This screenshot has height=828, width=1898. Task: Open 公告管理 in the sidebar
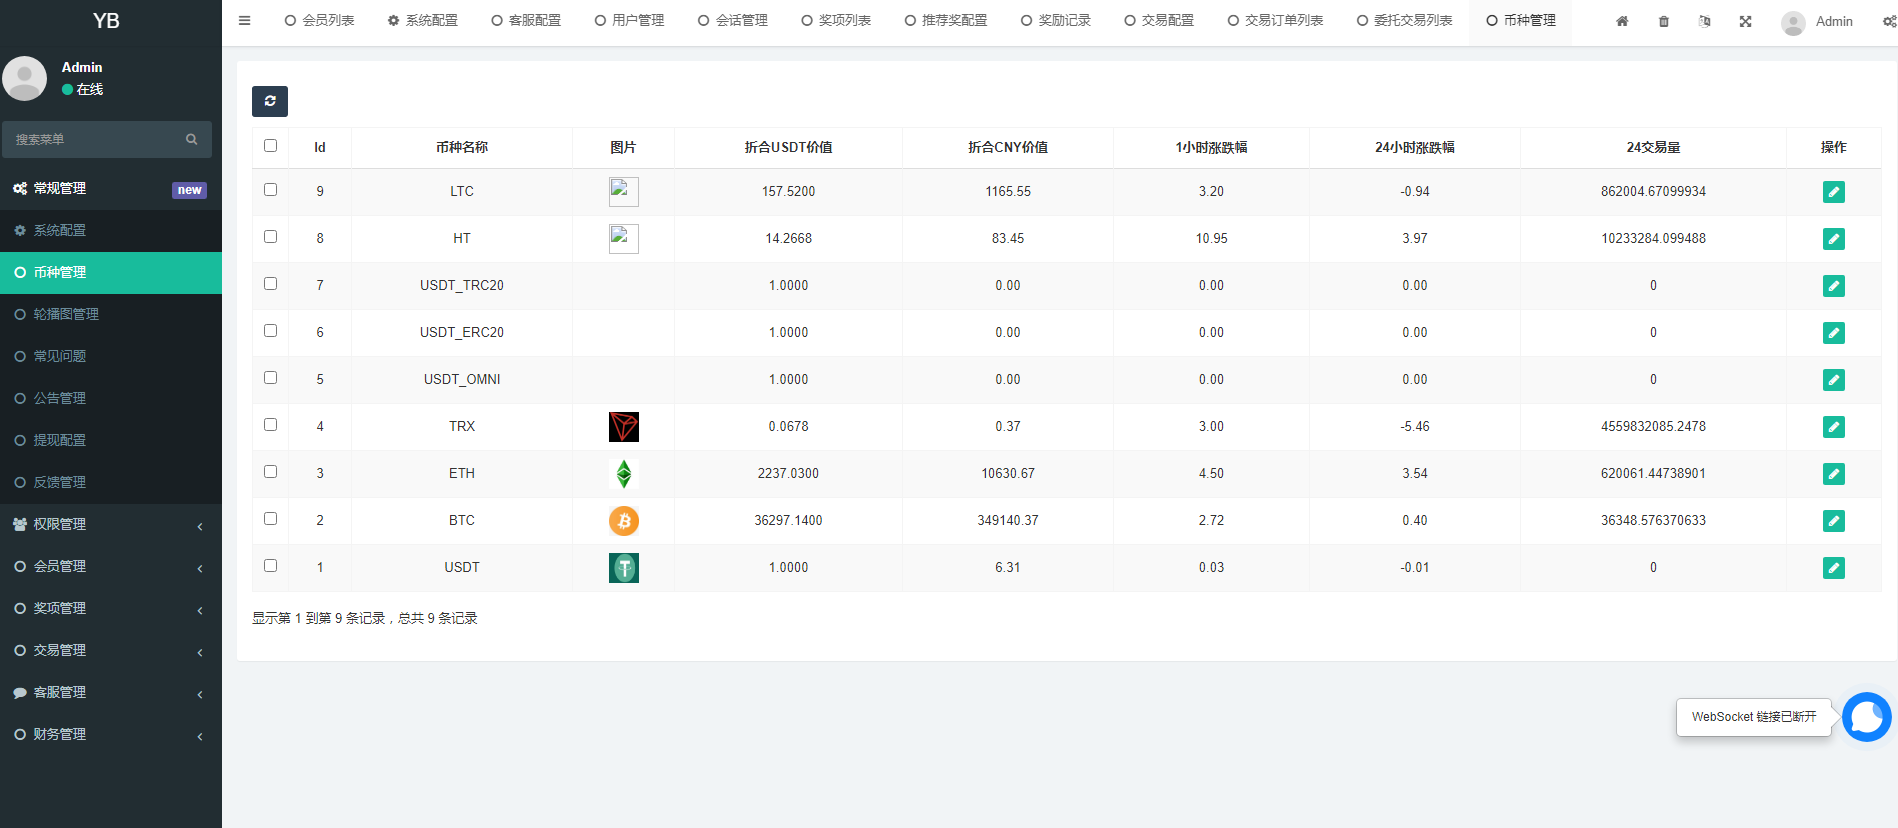[60, 398]
